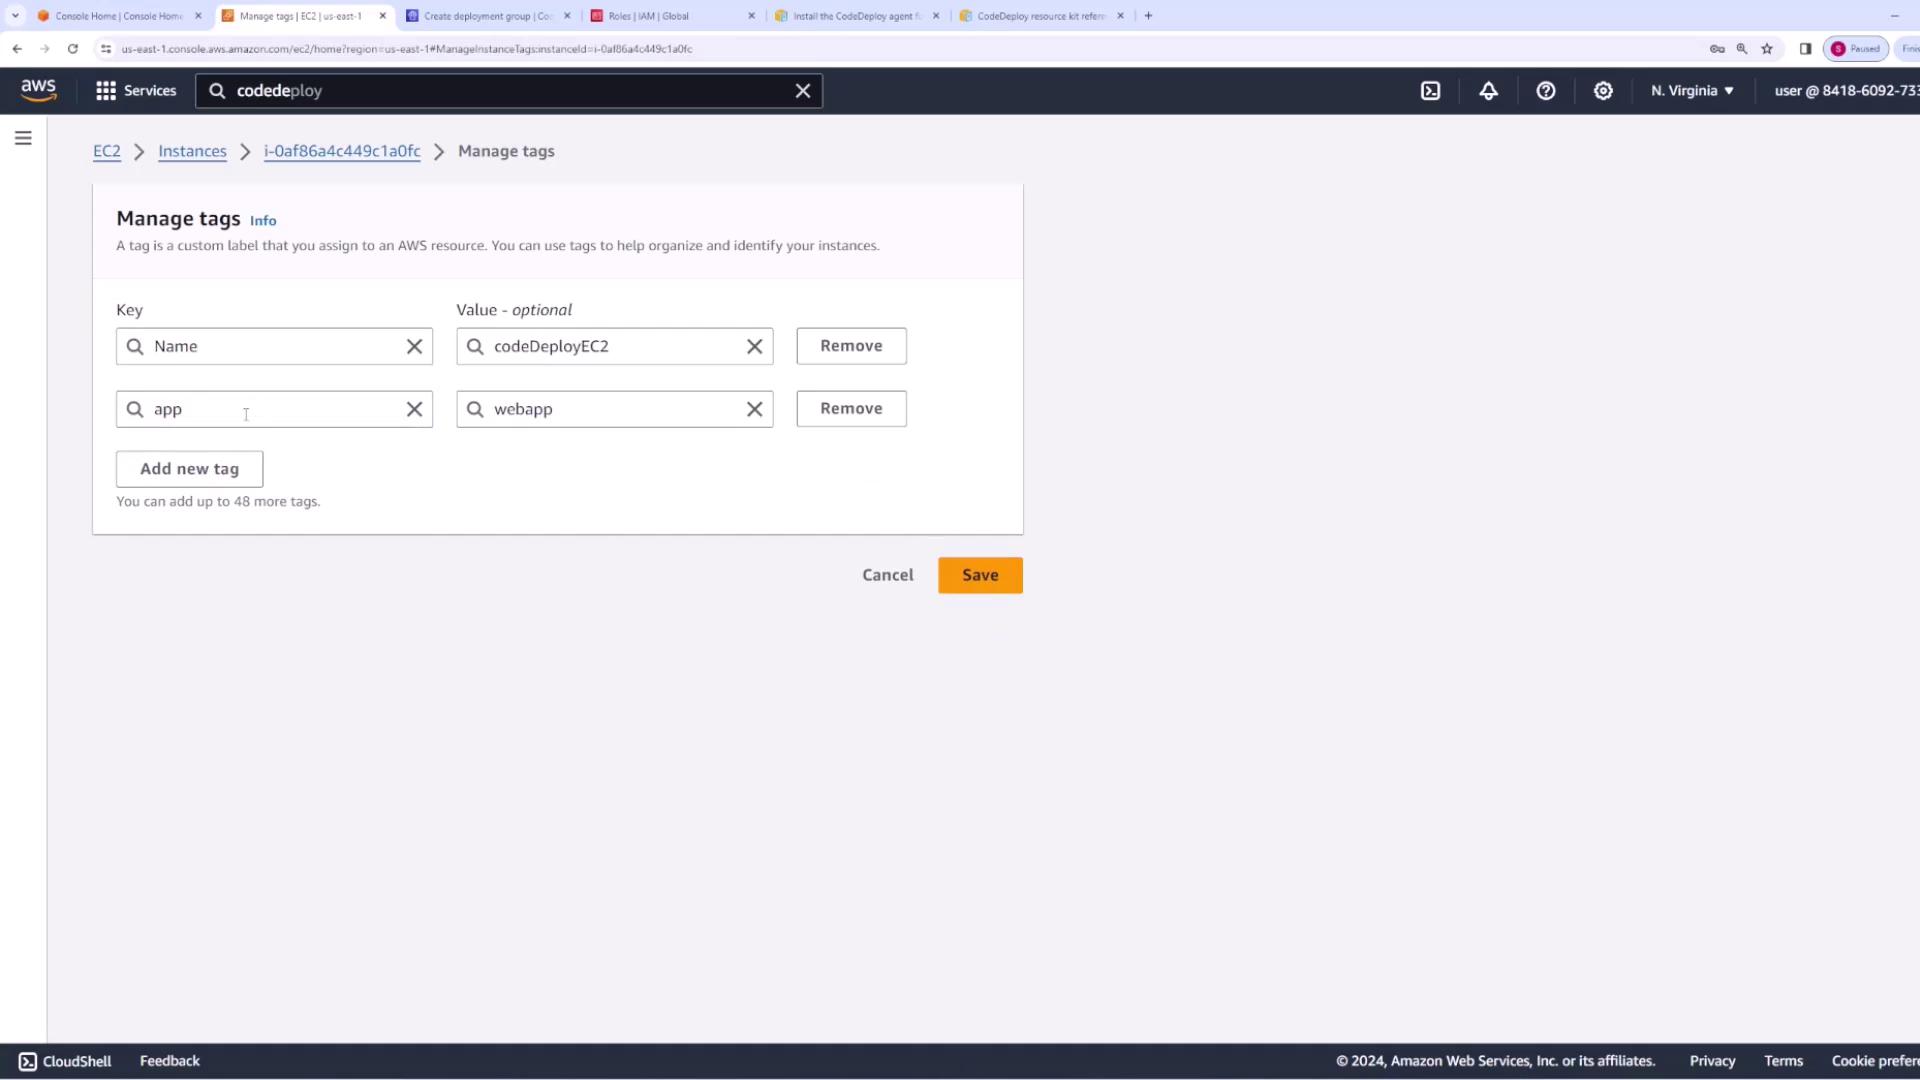Close the Create deployment group tab

pos(567,16)
